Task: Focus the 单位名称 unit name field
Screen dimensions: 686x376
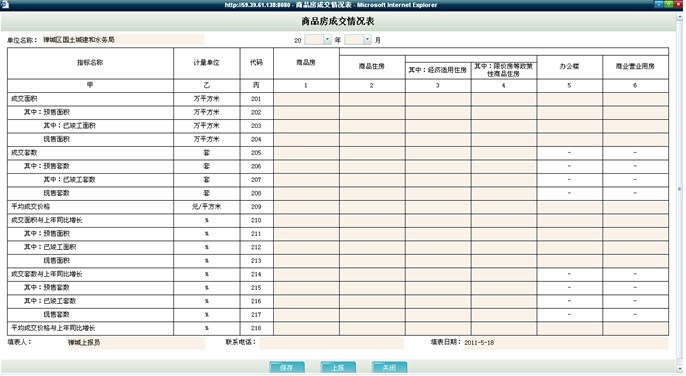Action: point(123,40)
